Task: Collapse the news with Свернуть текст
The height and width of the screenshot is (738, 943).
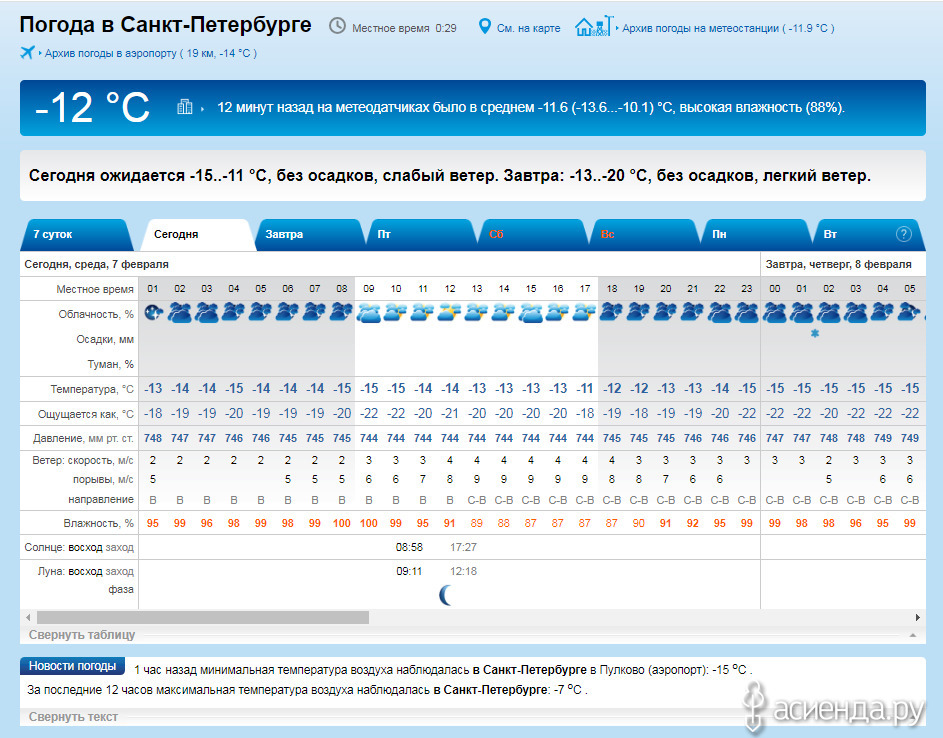Action: [73, 716]
